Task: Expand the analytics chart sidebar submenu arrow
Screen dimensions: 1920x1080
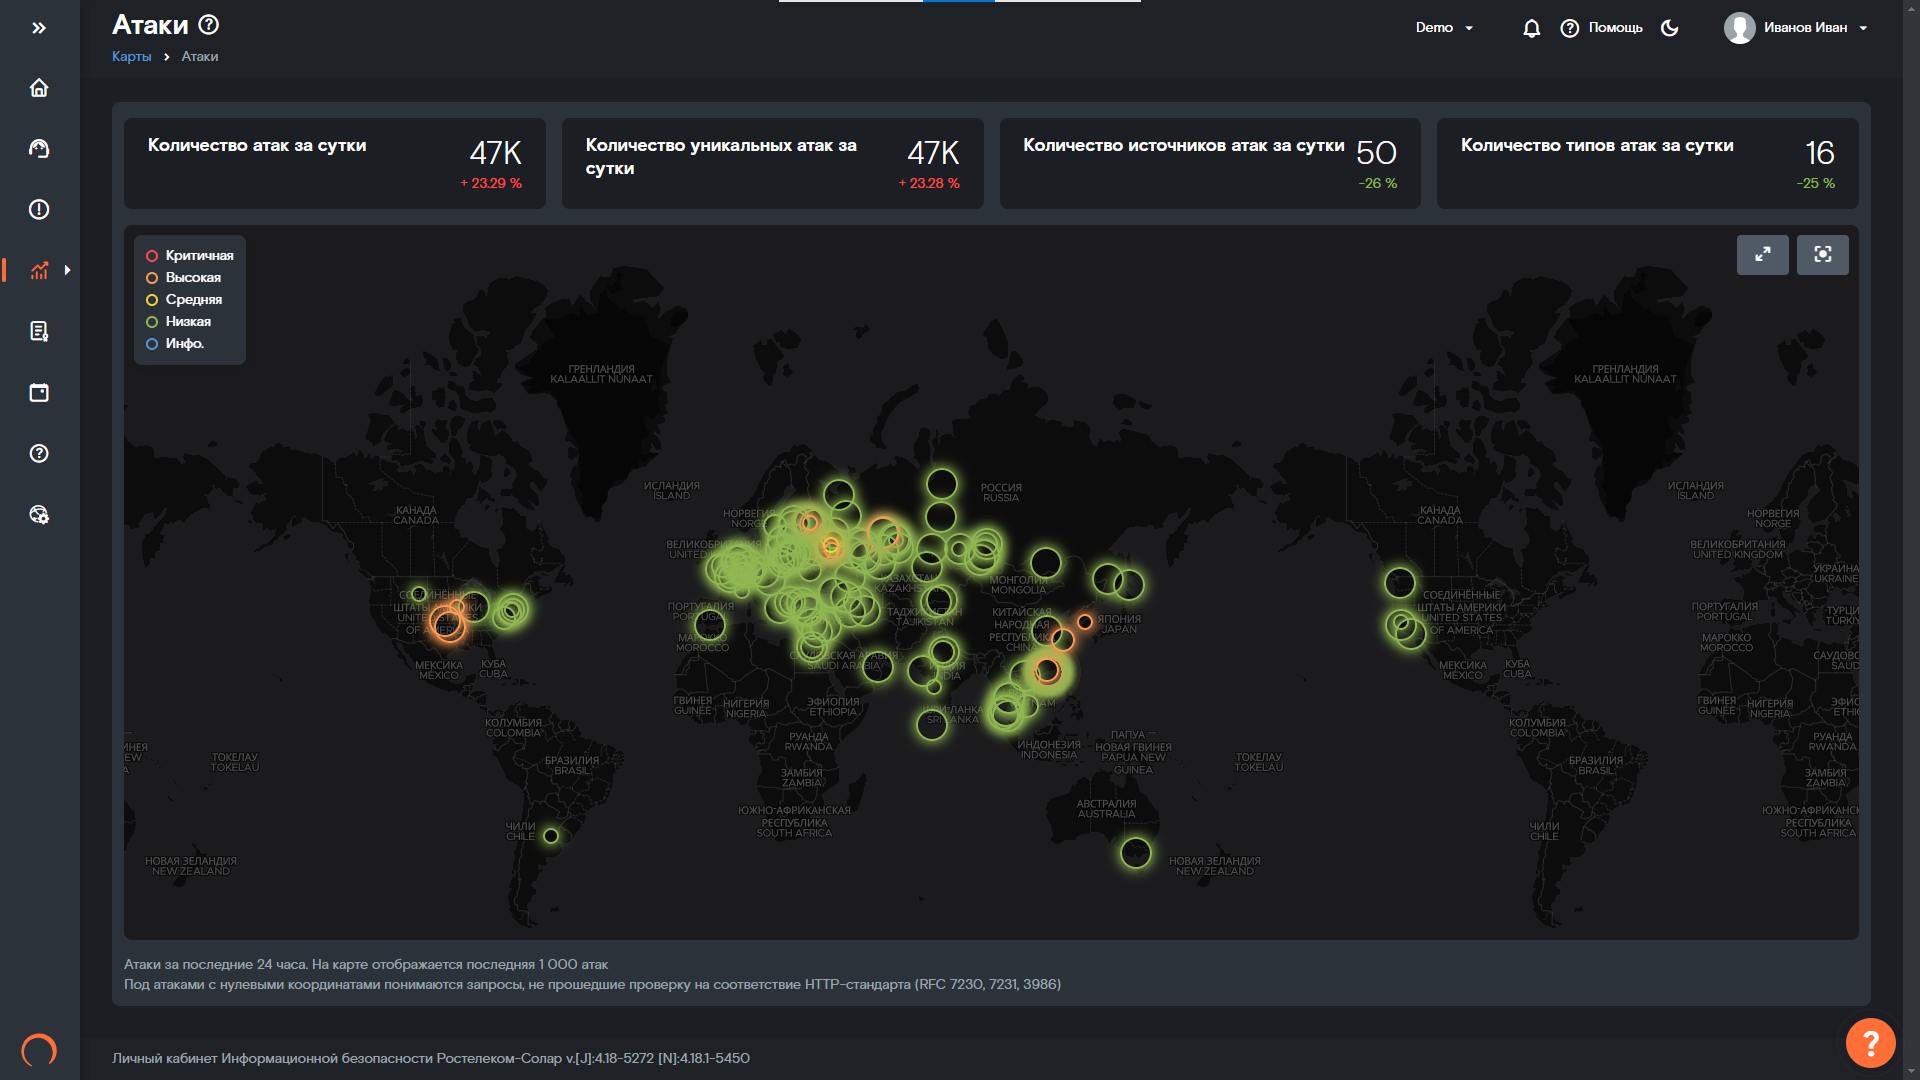Action: (x=67, y=270)
